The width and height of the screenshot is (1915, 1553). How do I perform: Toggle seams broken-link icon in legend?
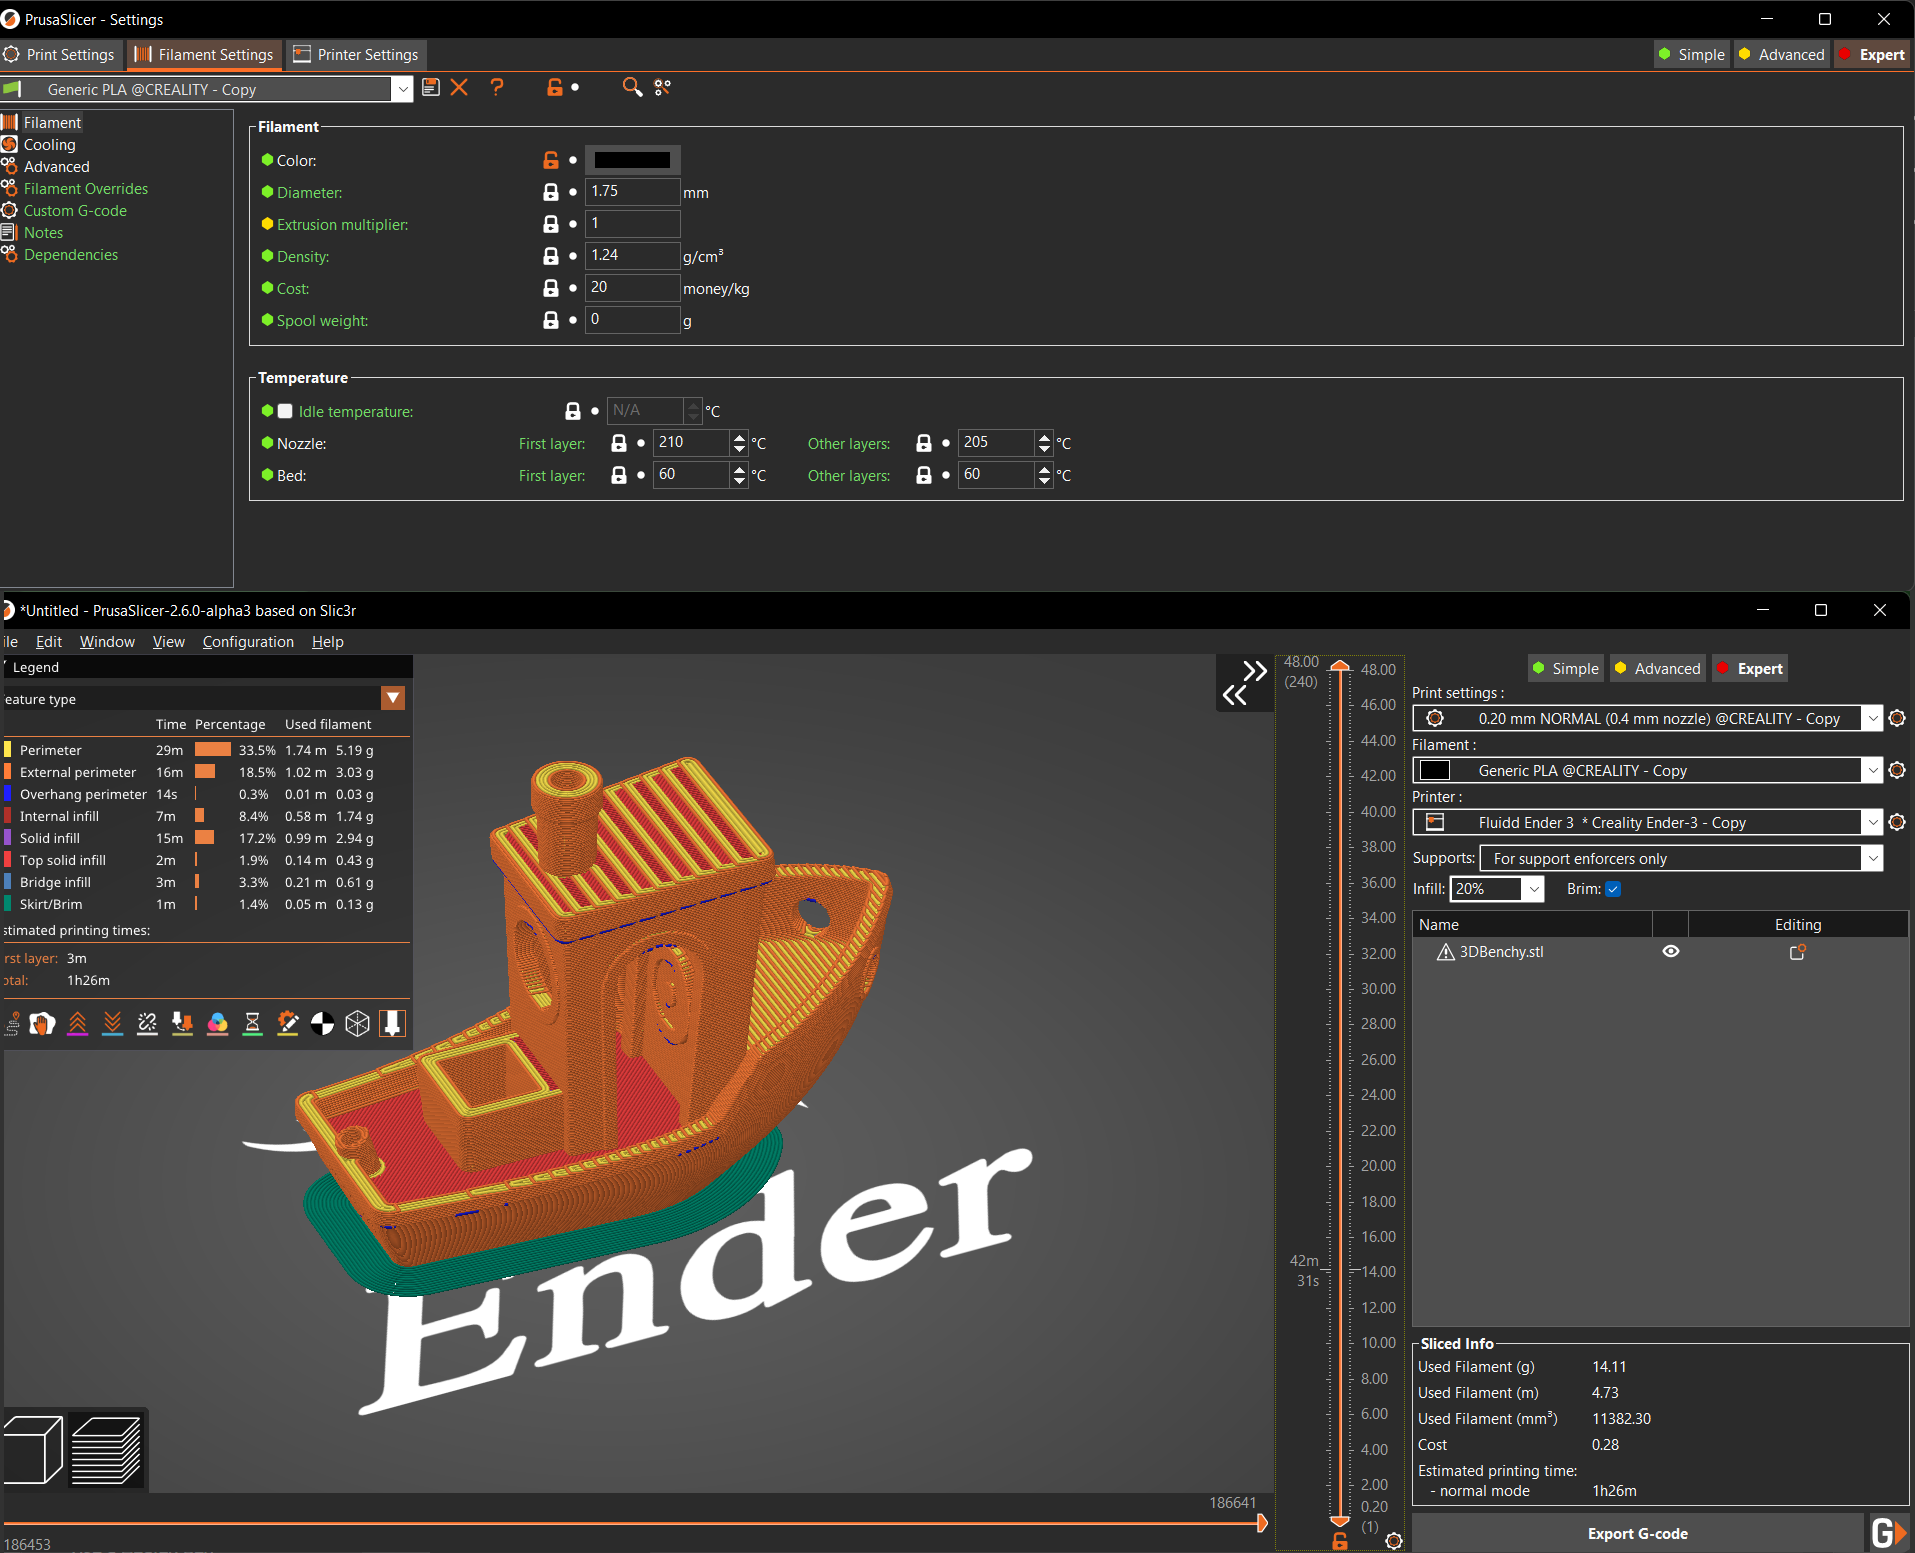click(x=147, y=1023)
